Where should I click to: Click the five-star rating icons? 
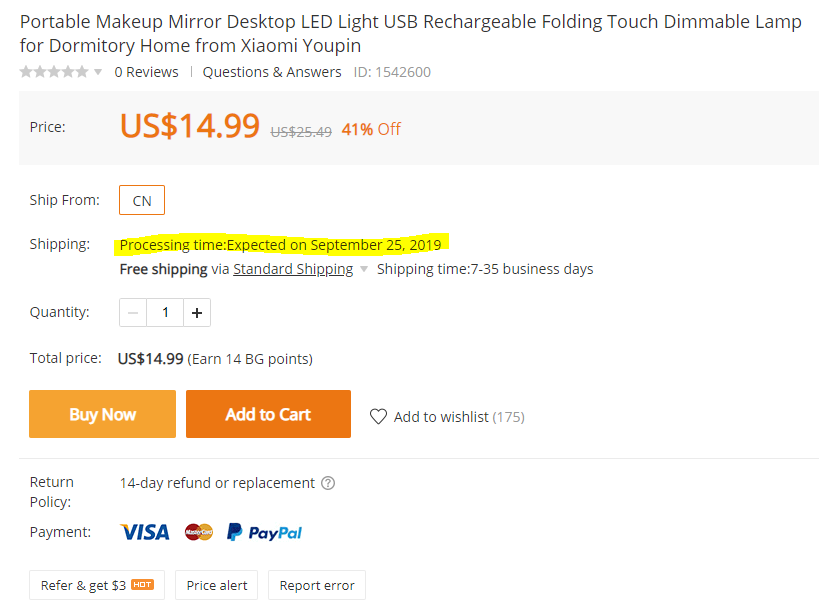tap(54, 72)
